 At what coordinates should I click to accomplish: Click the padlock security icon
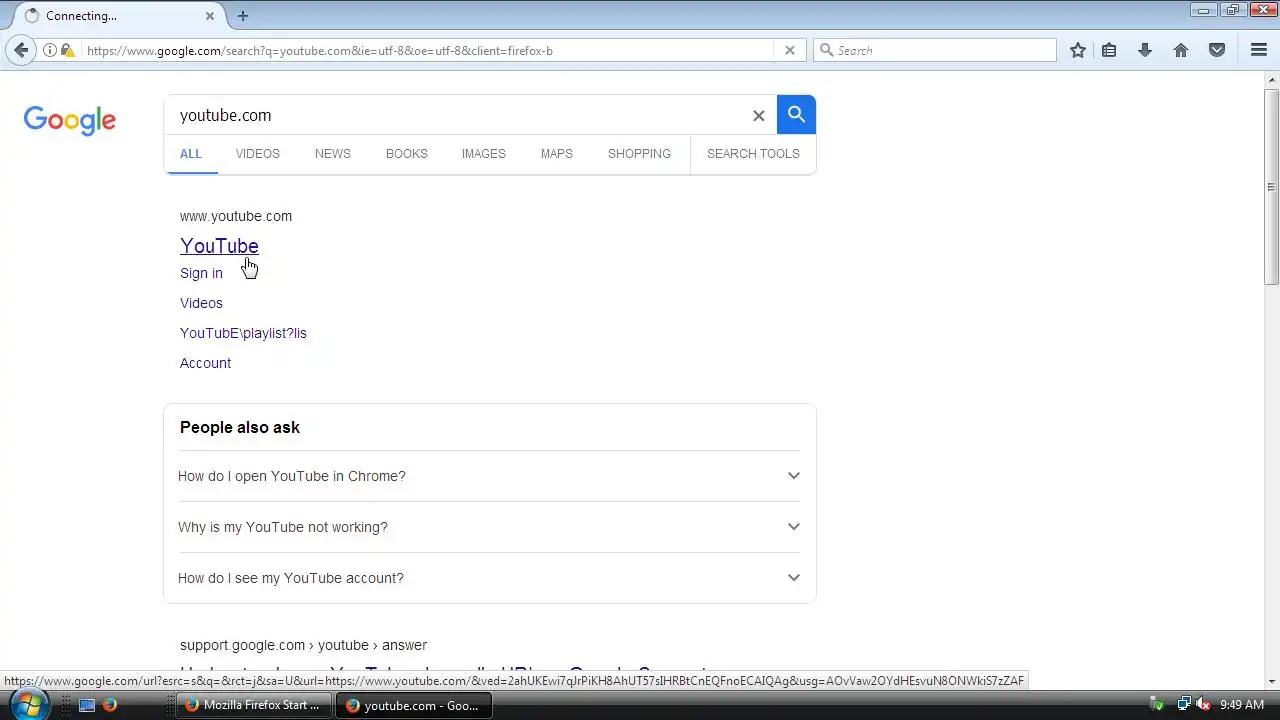coord(66,50)
